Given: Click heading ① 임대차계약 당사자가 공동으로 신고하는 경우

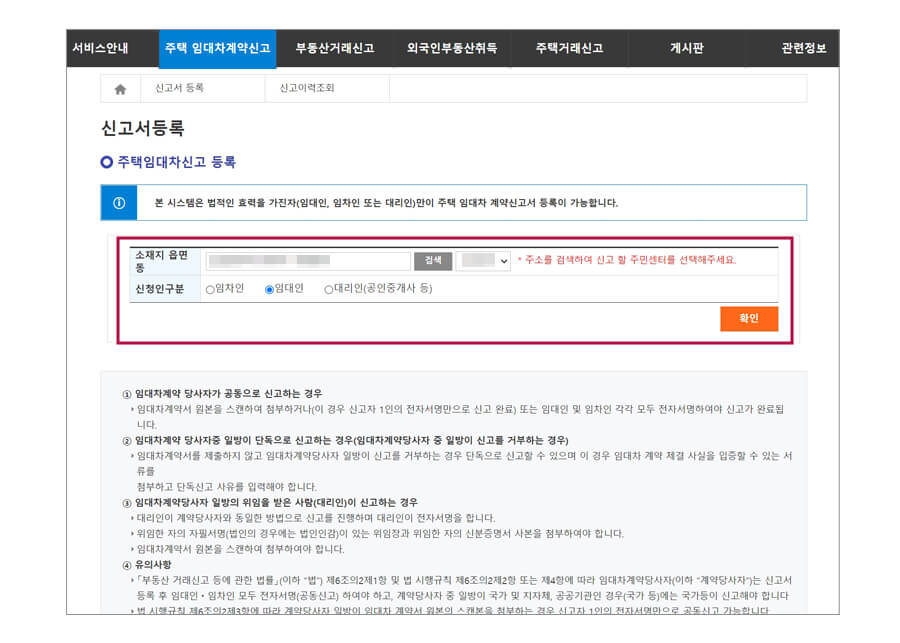Looking at the screenshot, I should click(x=222, y=394).
